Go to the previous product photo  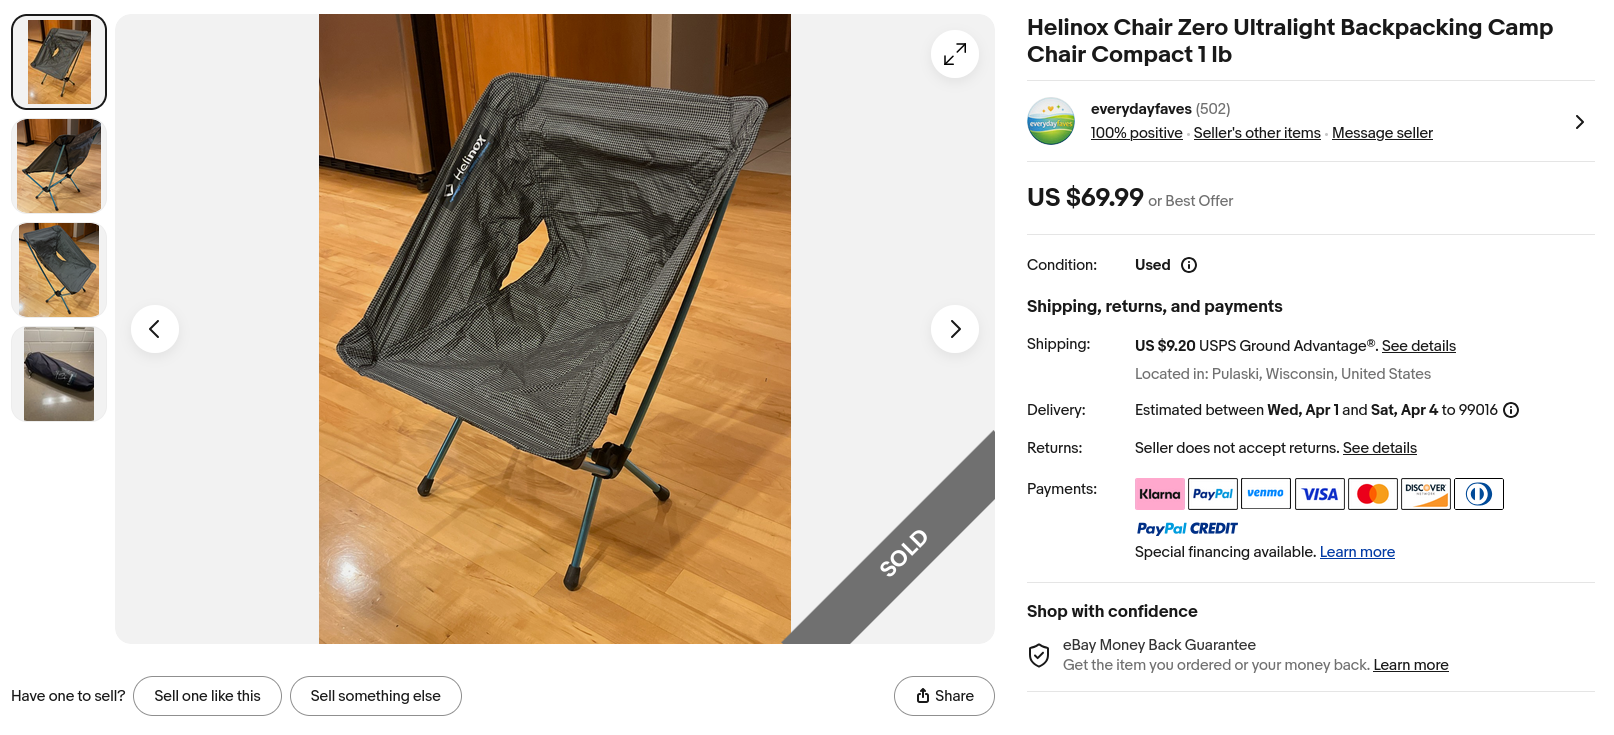click(x=155, y=329)
